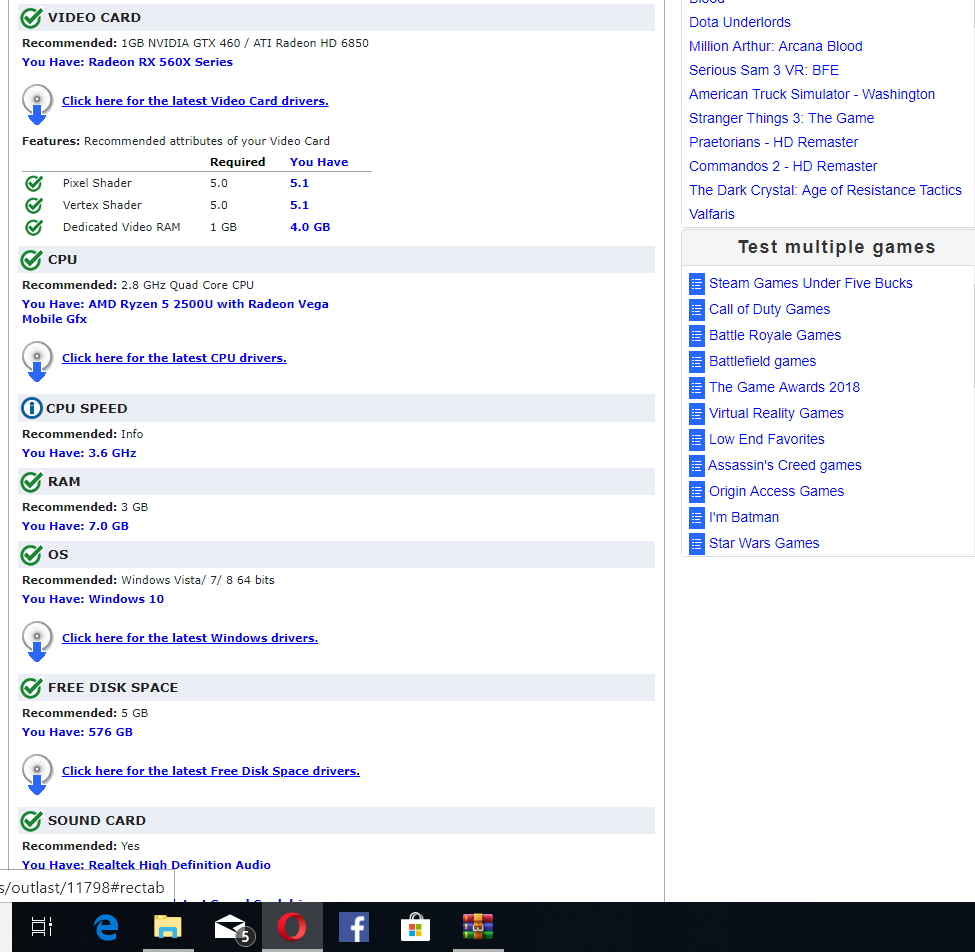Screen dimensions: 975x952
Task: Open latest Free Disk Space drivers link
Action: [x=211, y=770]
